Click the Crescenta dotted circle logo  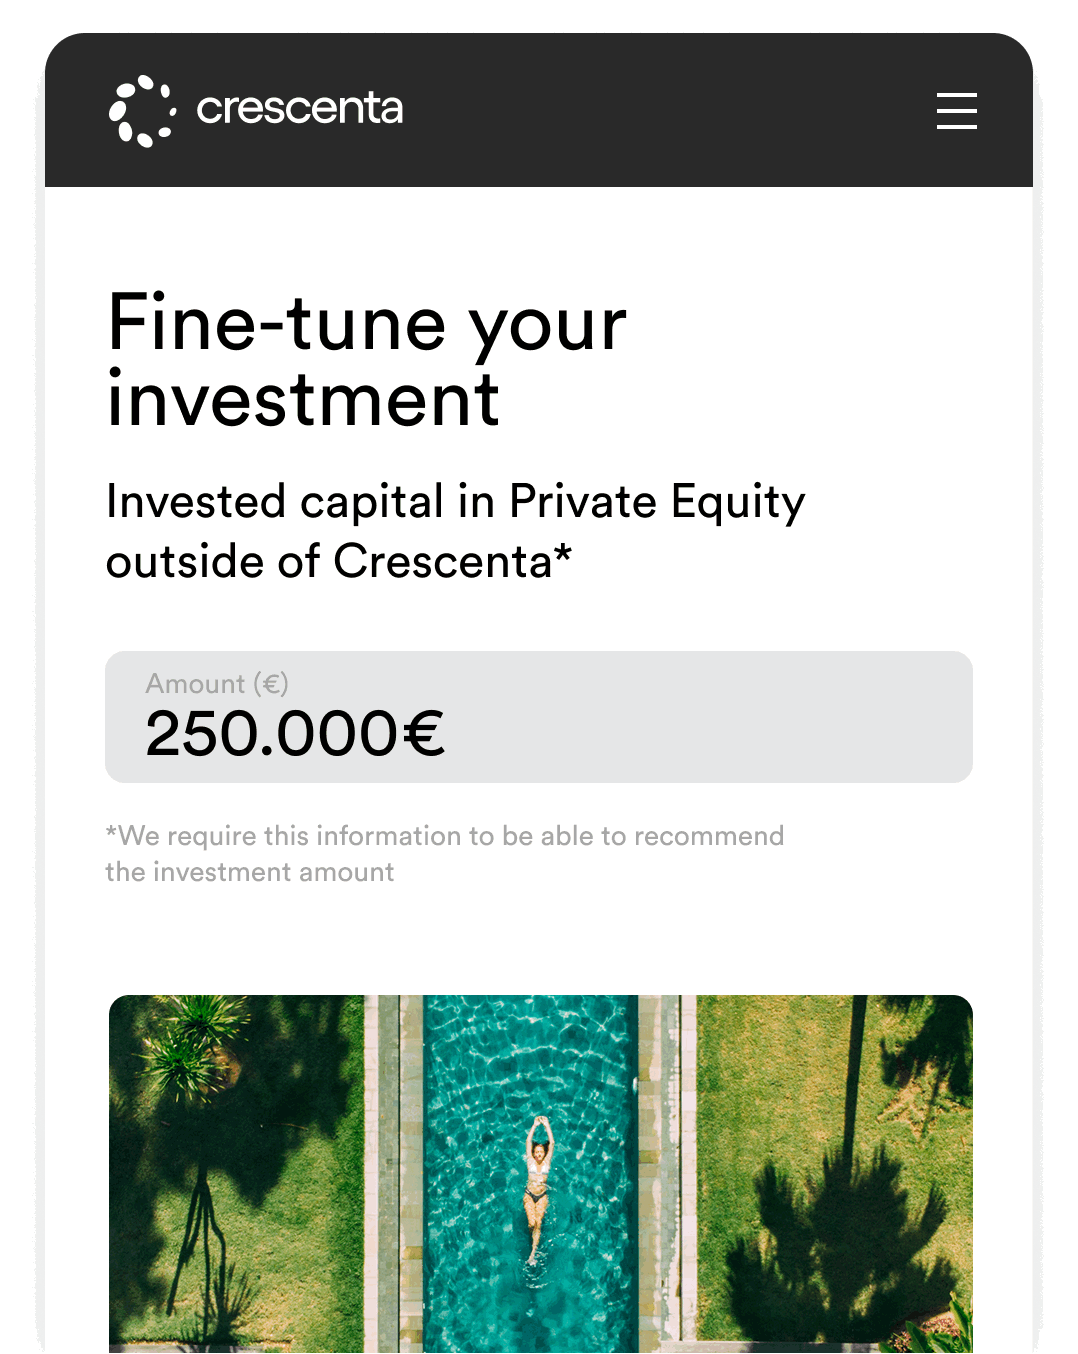tap(142, 111)
